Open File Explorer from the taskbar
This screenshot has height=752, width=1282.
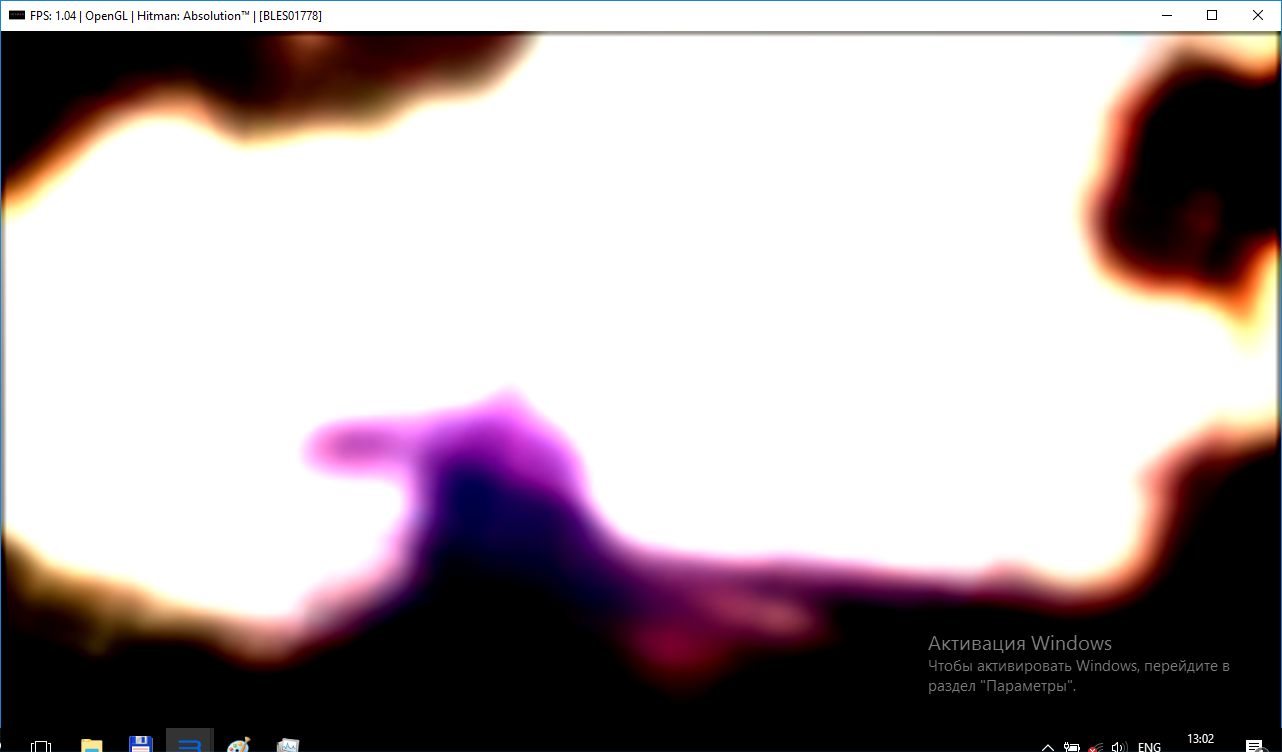(x=92, y=745)
